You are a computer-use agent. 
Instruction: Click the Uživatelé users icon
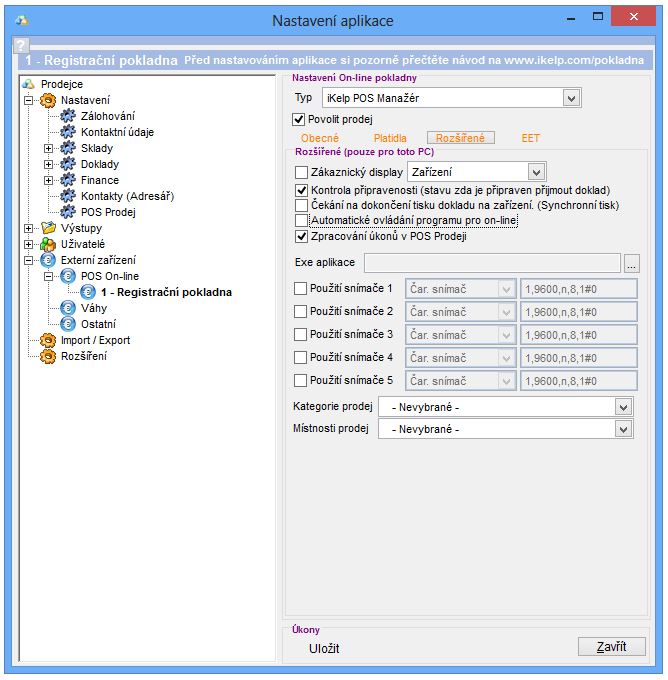48,244
